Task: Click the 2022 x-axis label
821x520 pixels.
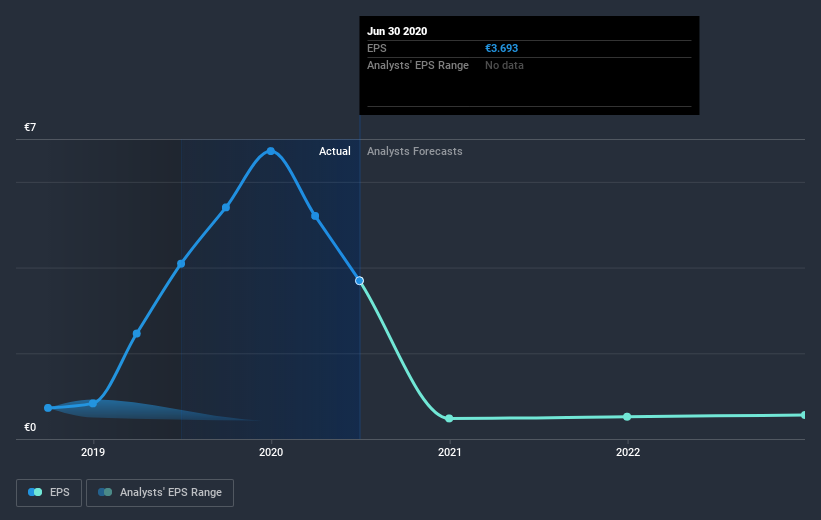Action: [x=628, y=452]
